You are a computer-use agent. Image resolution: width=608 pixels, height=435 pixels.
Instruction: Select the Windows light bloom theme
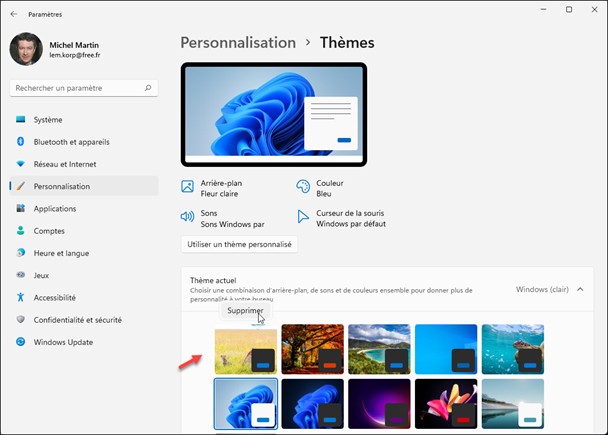tap(246, 404)
